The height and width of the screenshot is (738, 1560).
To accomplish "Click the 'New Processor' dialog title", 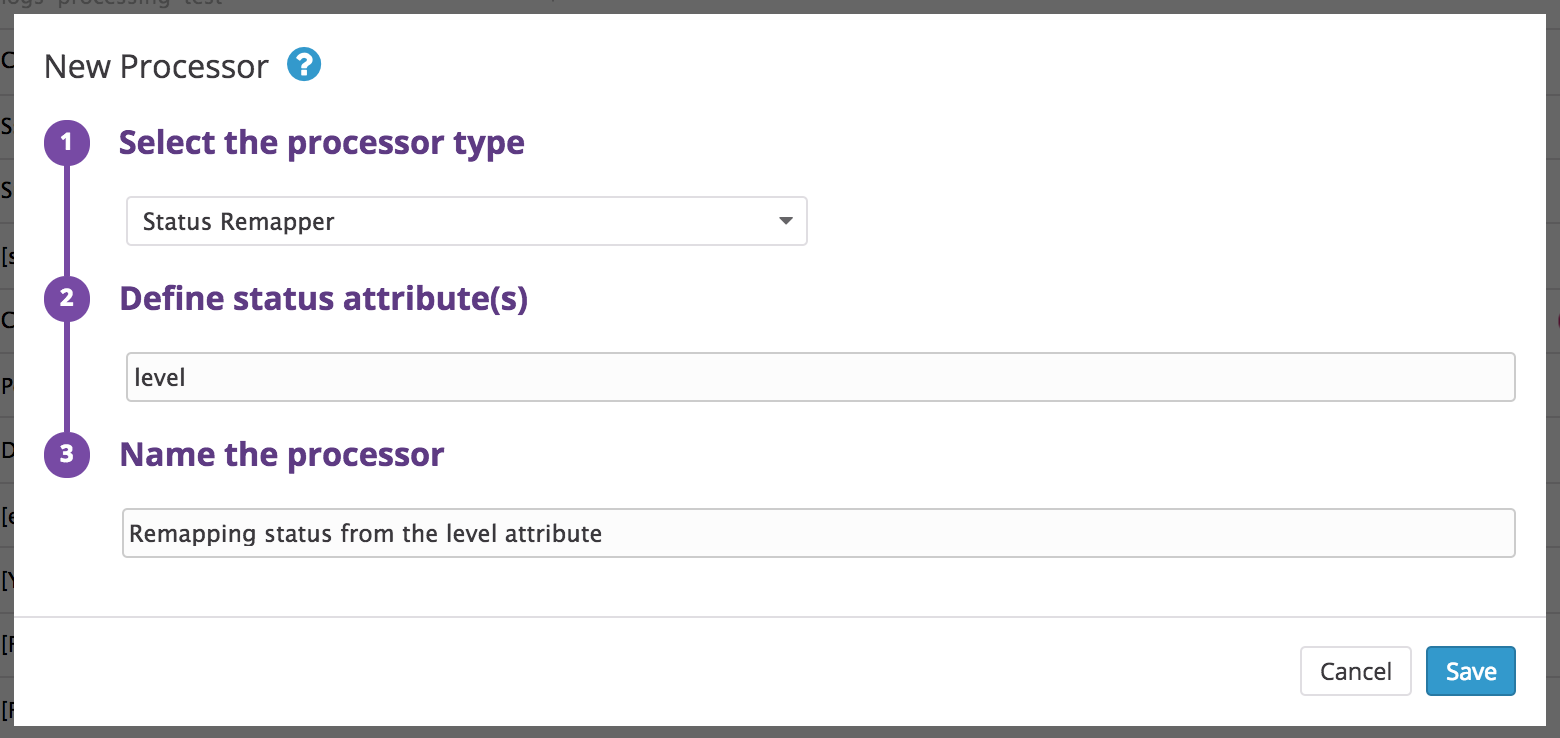I will tap(157, 67).
